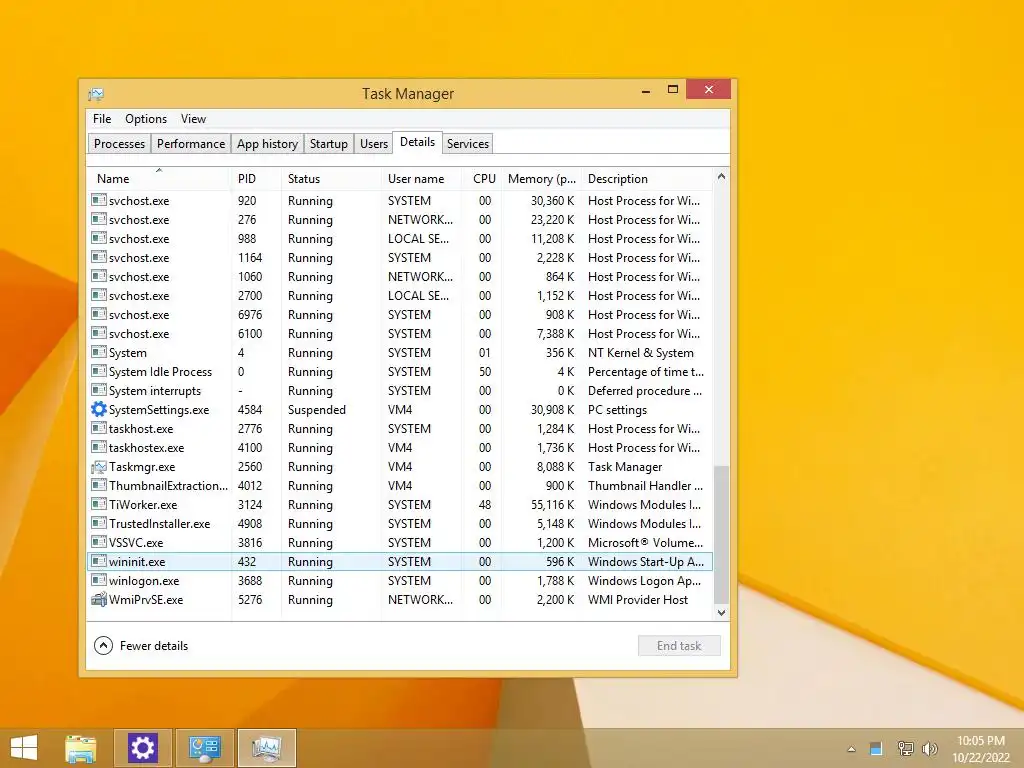
Task: Click CPU value 50 for Idle Process
Action: point(485,372)
